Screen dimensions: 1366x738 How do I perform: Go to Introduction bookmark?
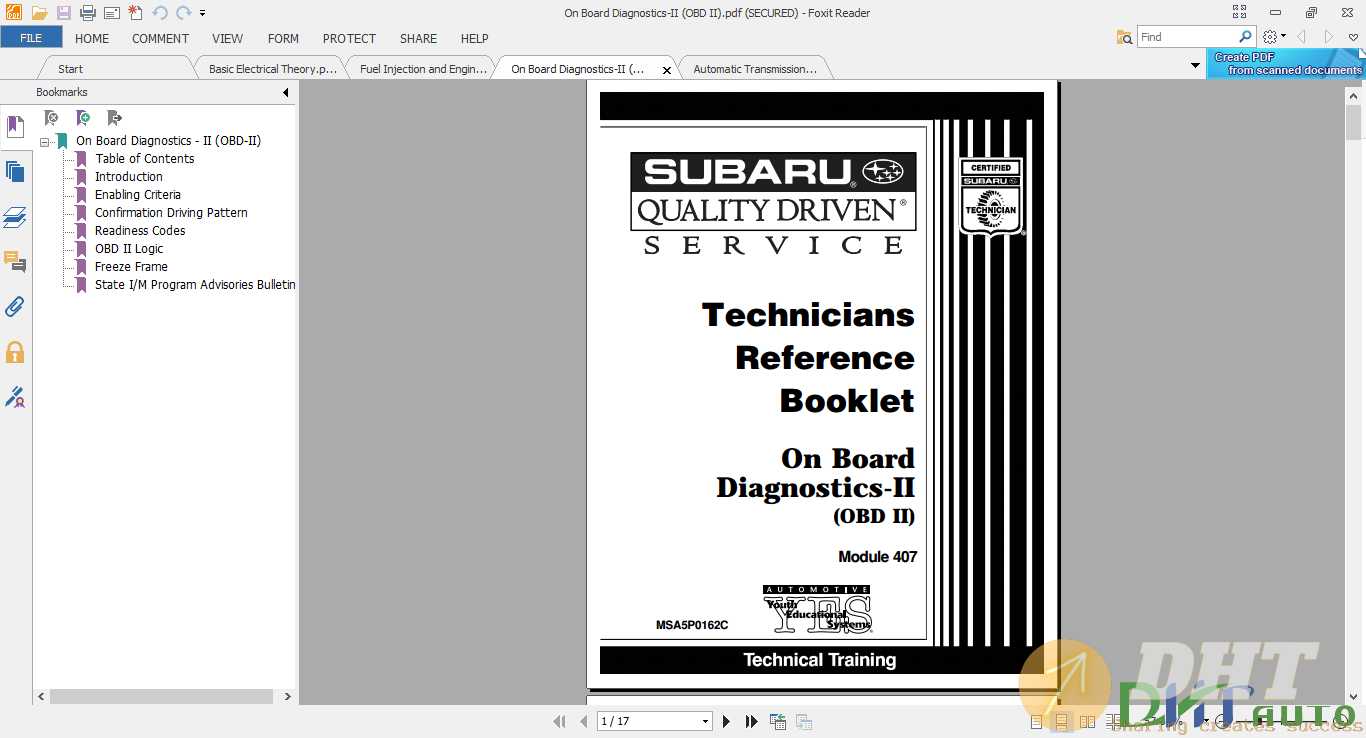pos(129,177)
